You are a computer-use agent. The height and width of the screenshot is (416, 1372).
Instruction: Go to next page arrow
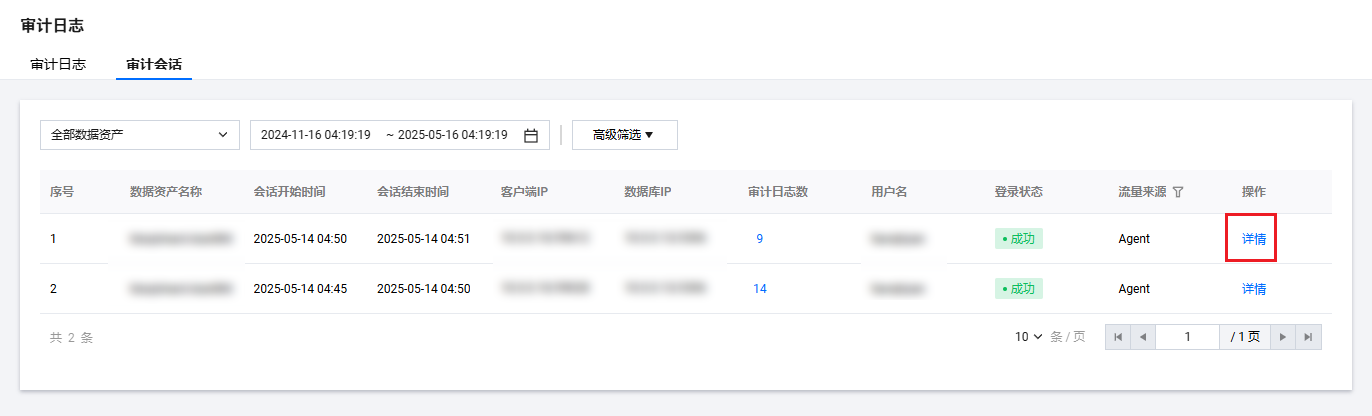point(1283,337)
